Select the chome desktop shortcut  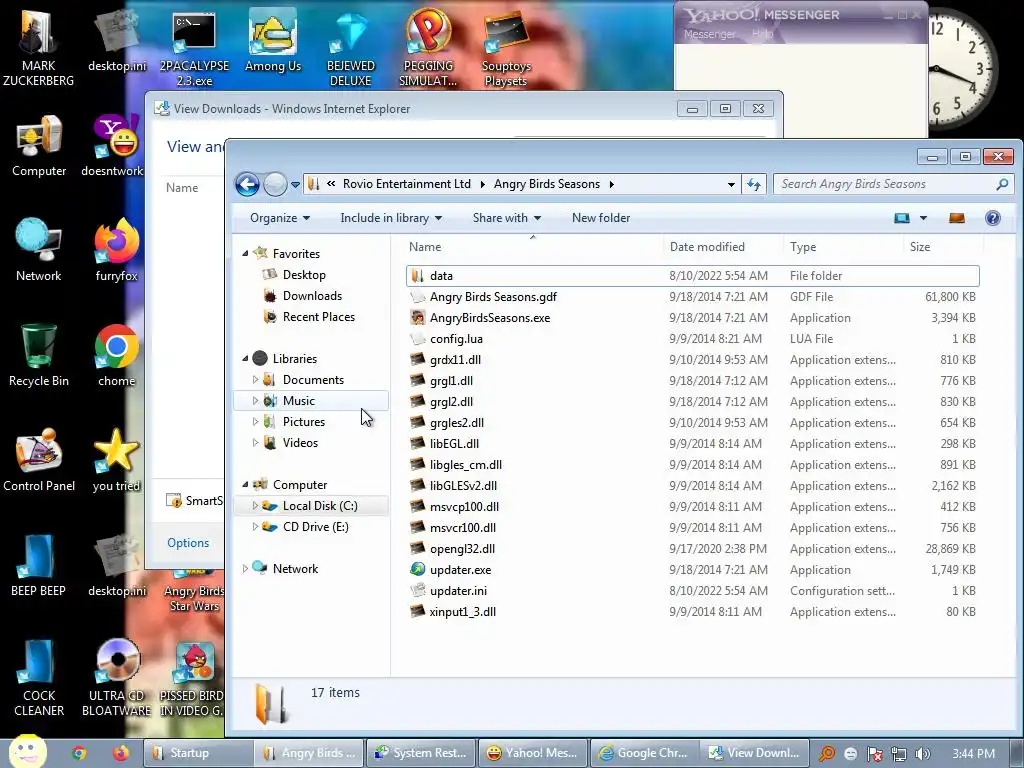click(x=116, y=356)
